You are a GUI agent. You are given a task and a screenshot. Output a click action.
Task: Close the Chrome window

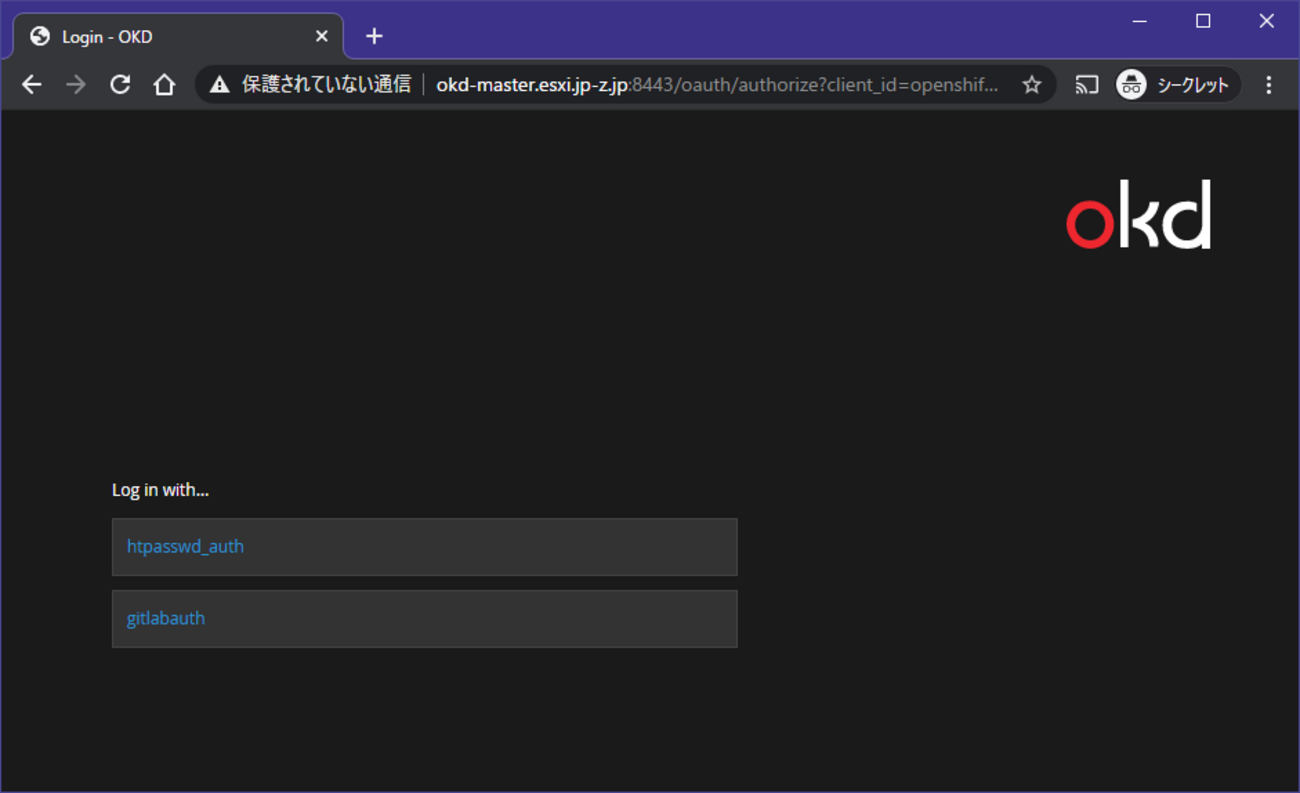point(1266,21)
